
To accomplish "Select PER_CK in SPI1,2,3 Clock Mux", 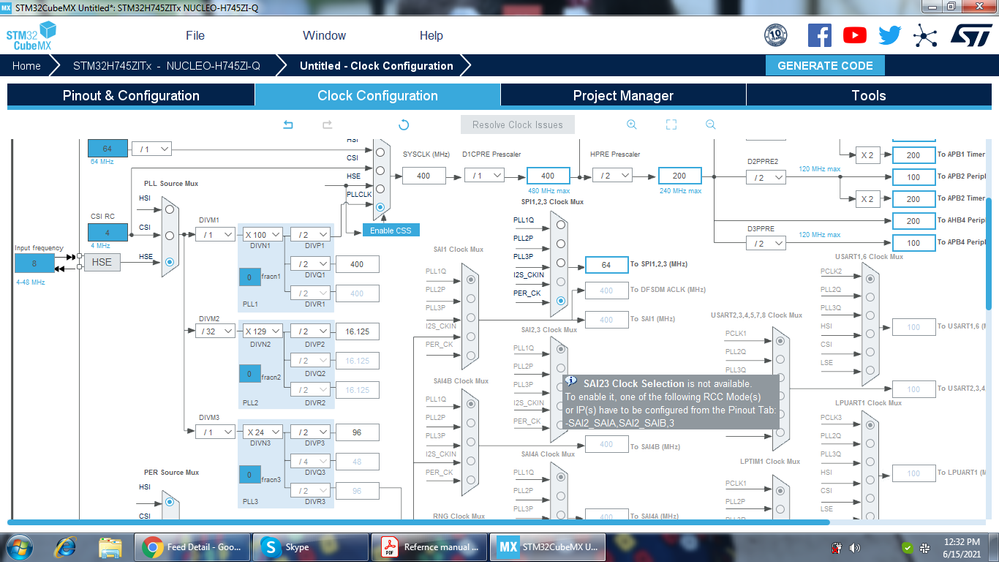I will [x=561, y=300].
